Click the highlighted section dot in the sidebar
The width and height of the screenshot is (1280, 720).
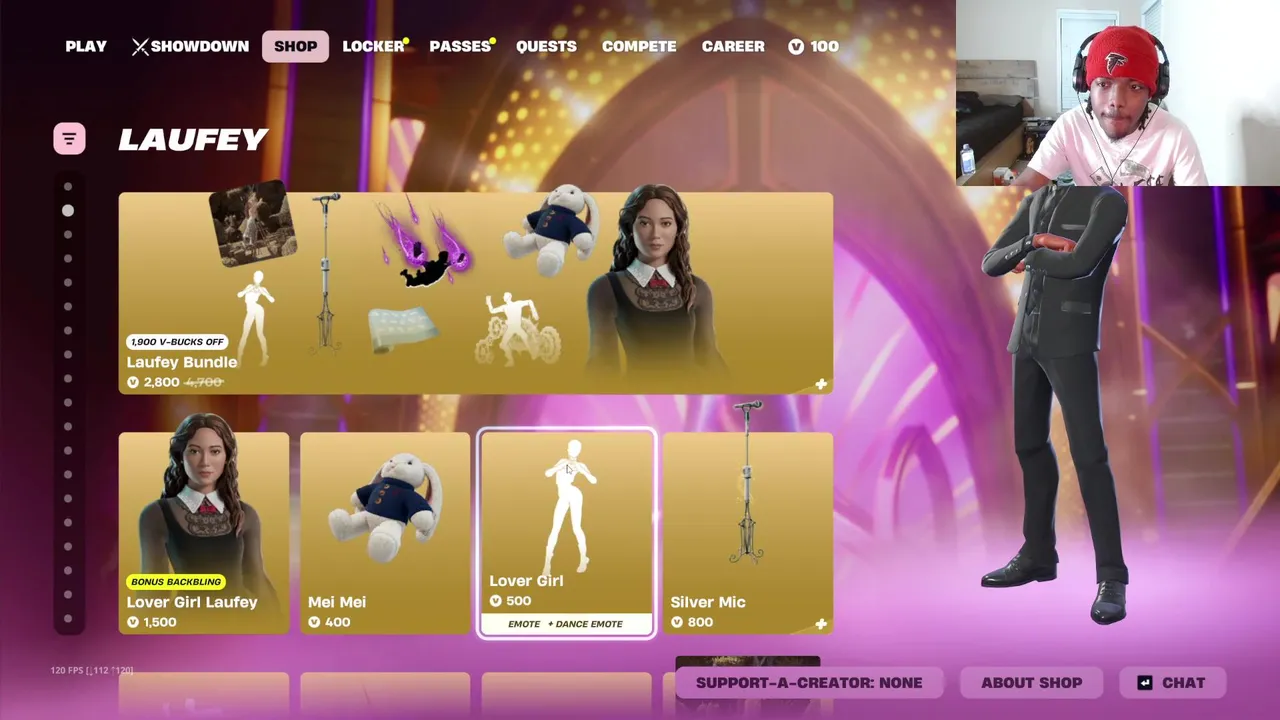tap(68, 211)
